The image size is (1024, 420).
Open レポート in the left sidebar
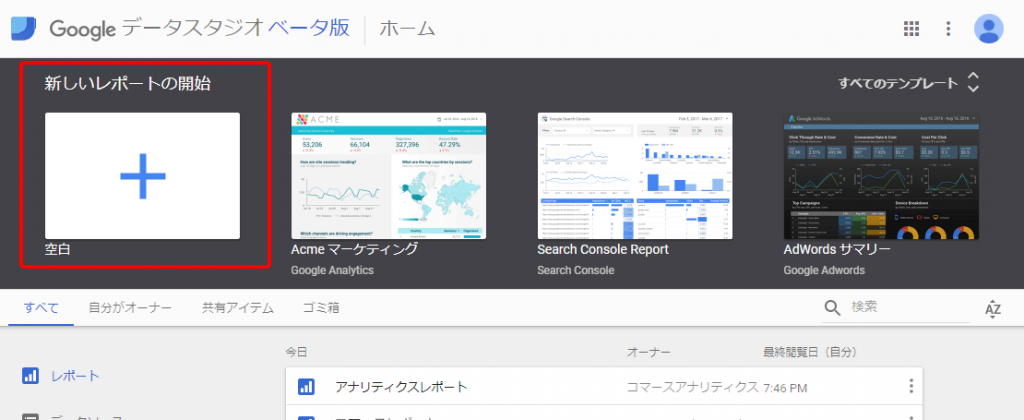coord(75,376)
